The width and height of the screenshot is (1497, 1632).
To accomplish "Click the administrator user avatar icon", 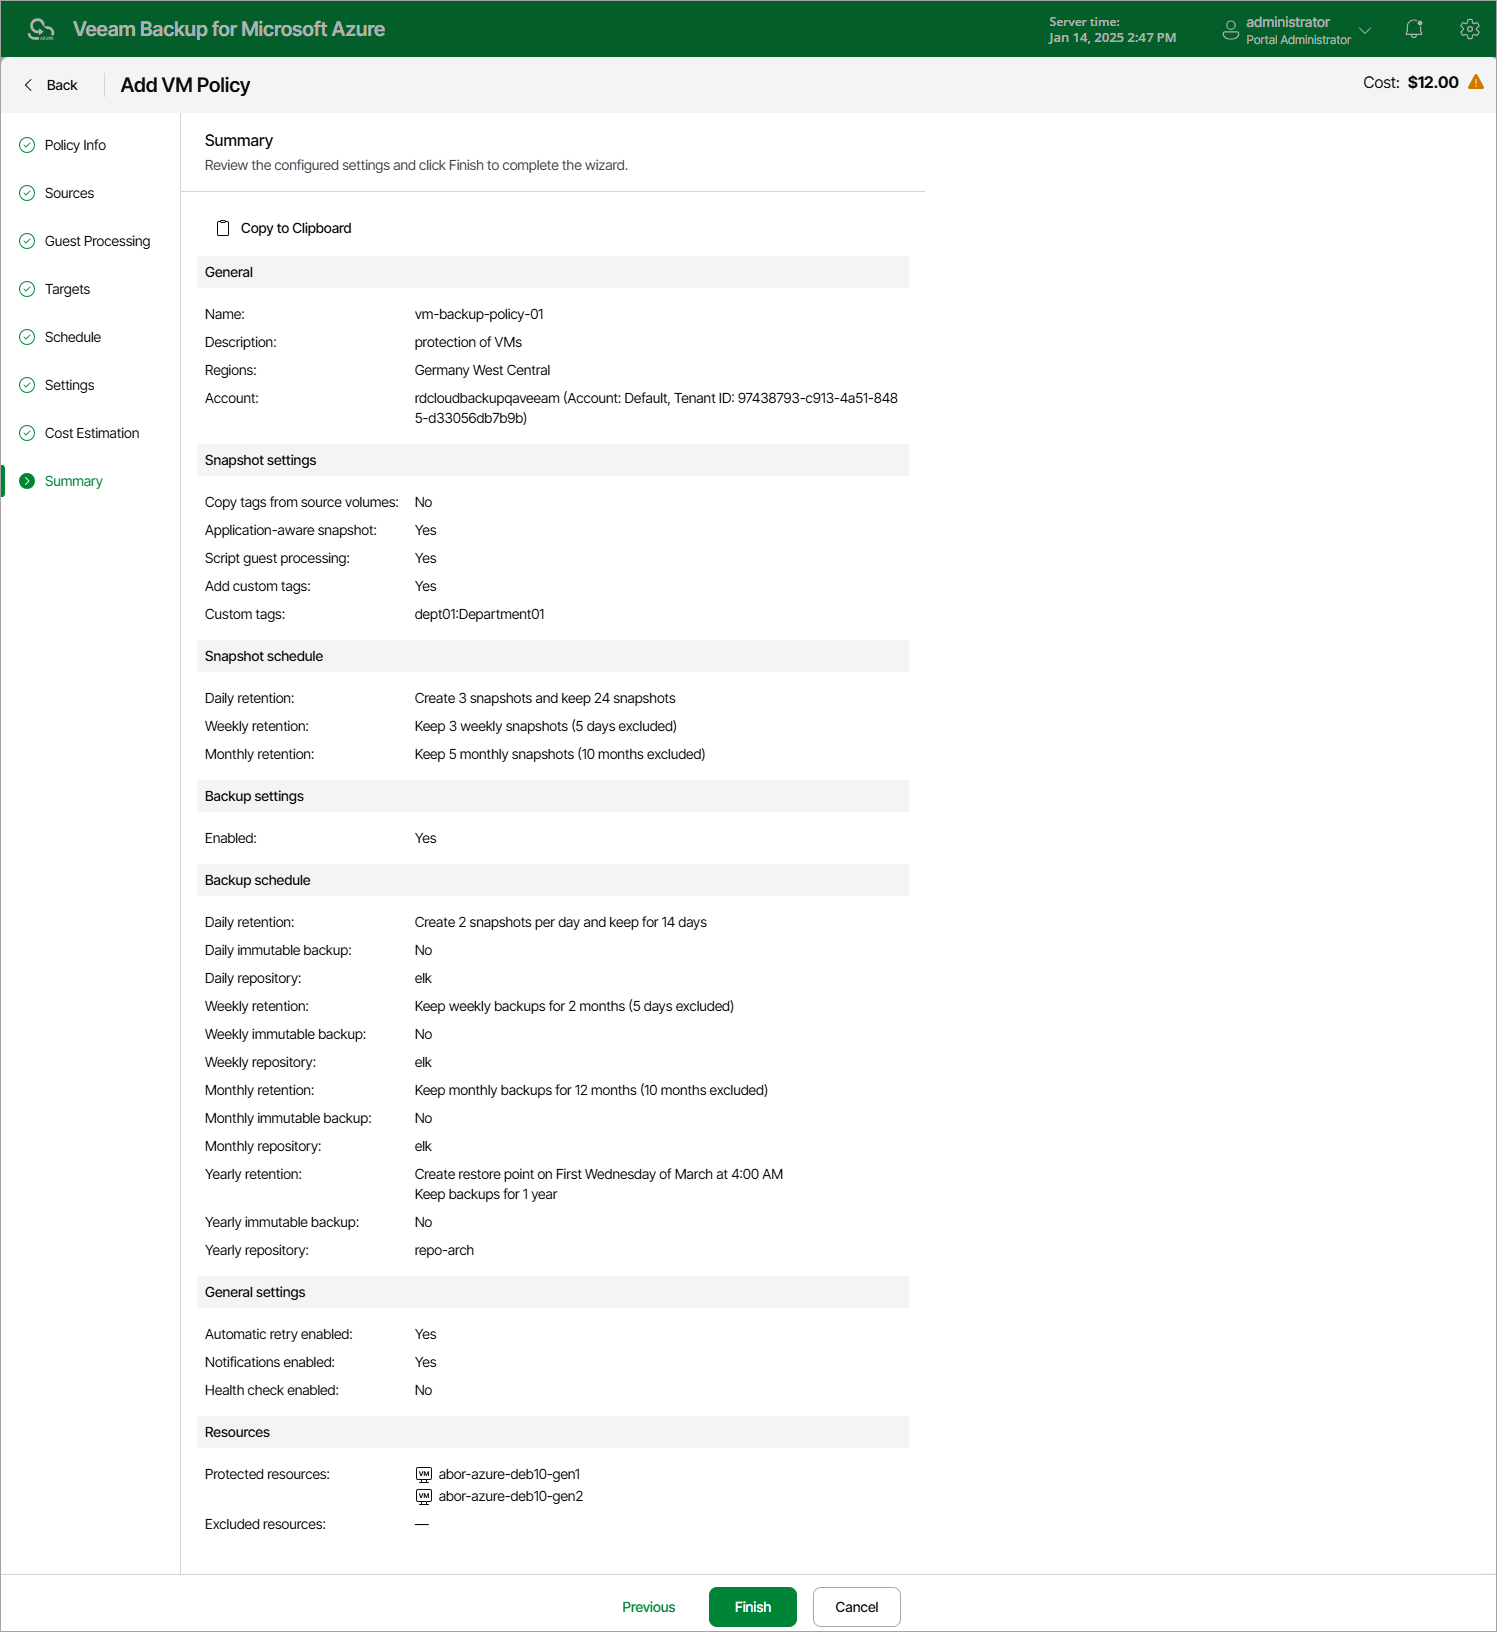I will coord(1231,30).
